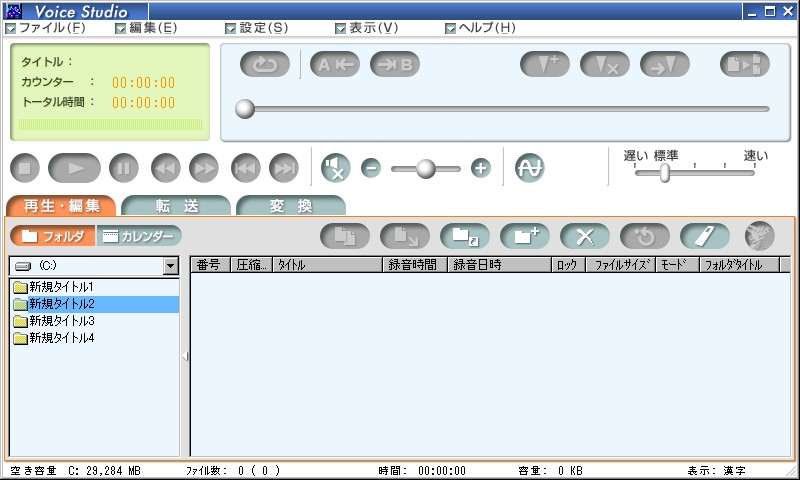
Task: Decrease volume with the minus button
Action: (371, 168)
